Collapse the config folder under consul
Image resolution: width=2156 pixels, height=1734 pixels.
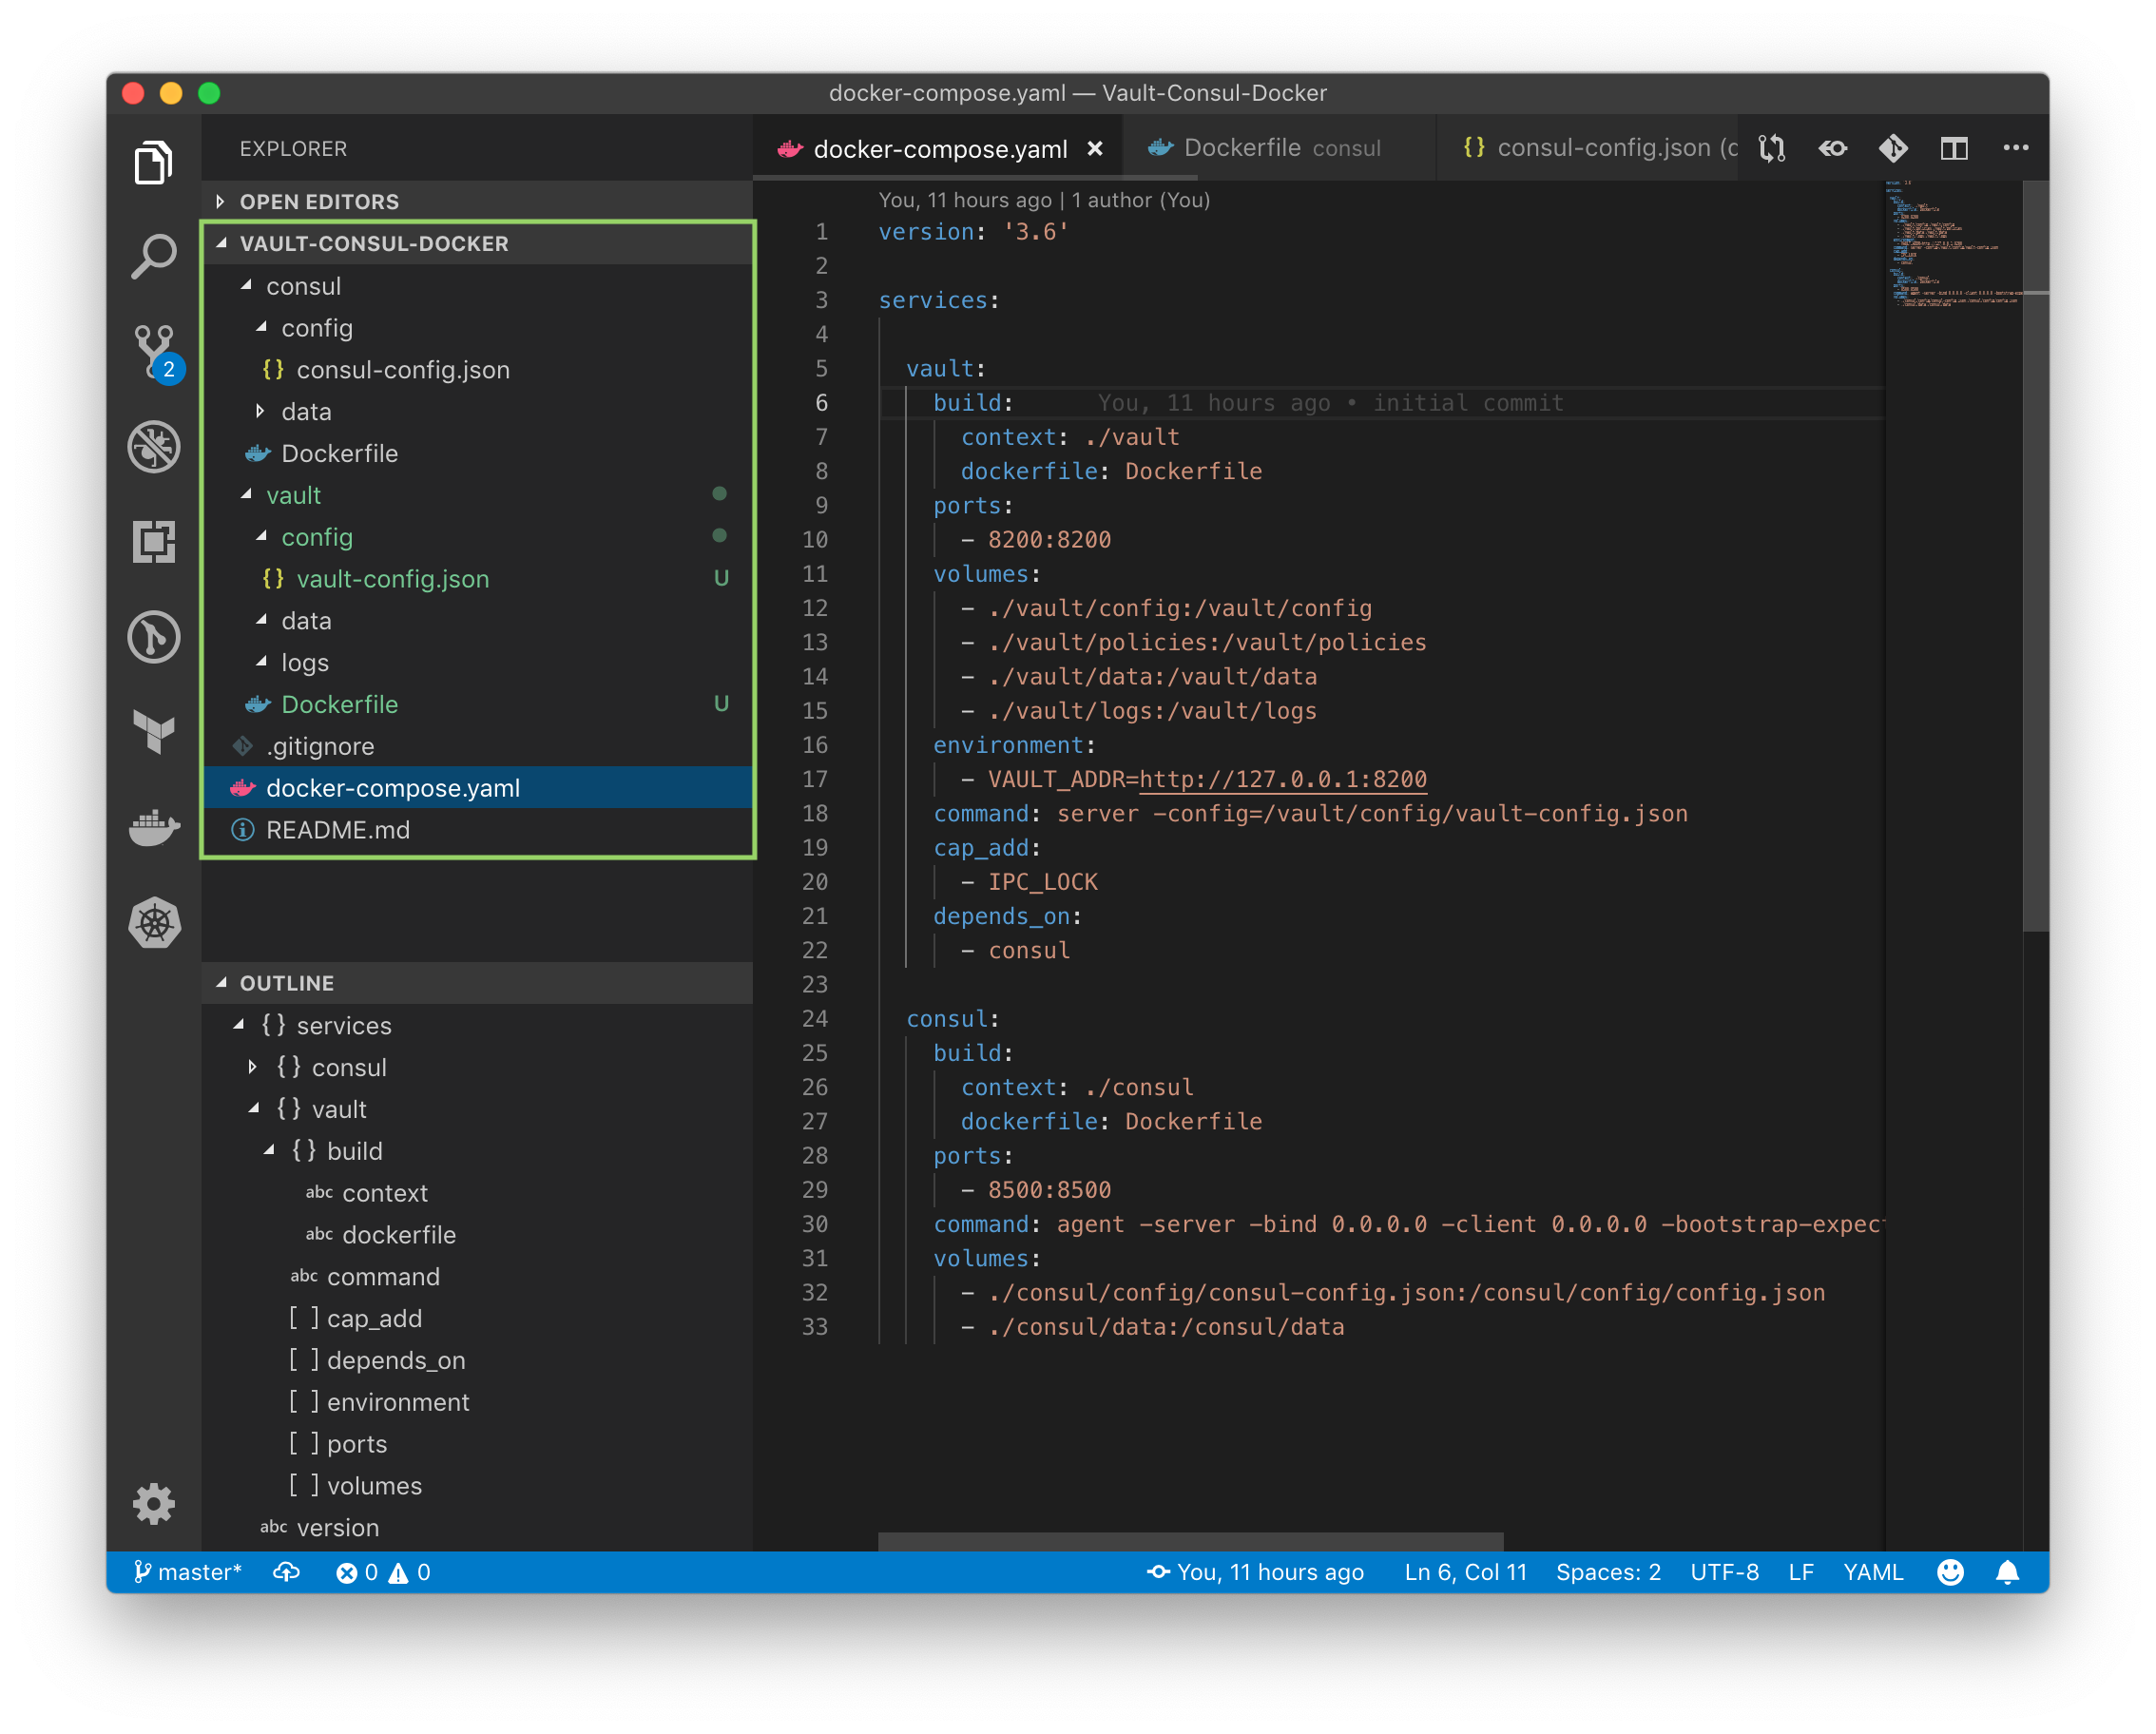[x=478, y=328]
